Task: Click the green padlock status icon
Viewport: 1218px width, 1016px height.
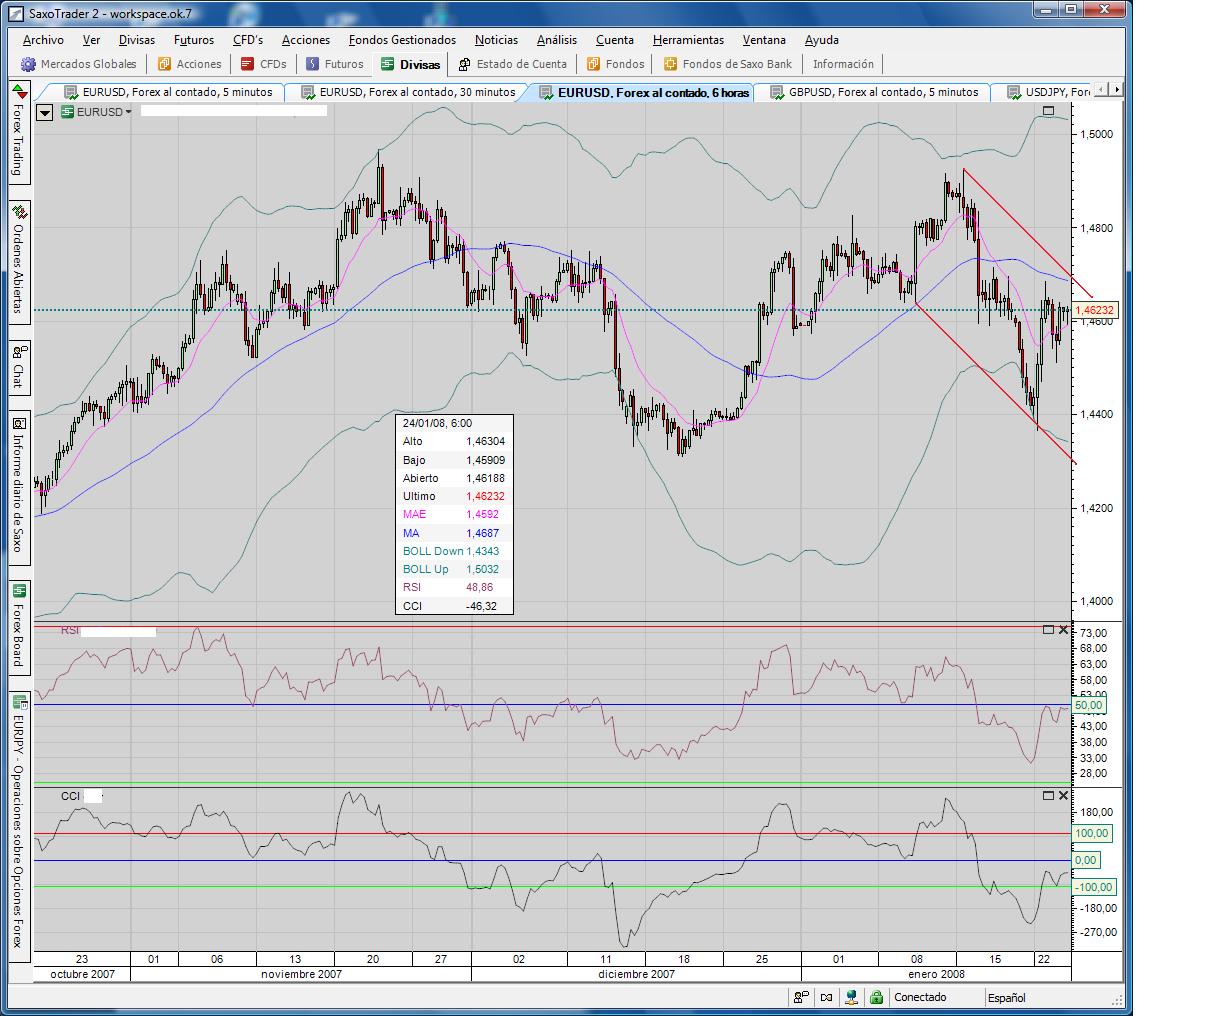Action: click(x=876, y=997)
